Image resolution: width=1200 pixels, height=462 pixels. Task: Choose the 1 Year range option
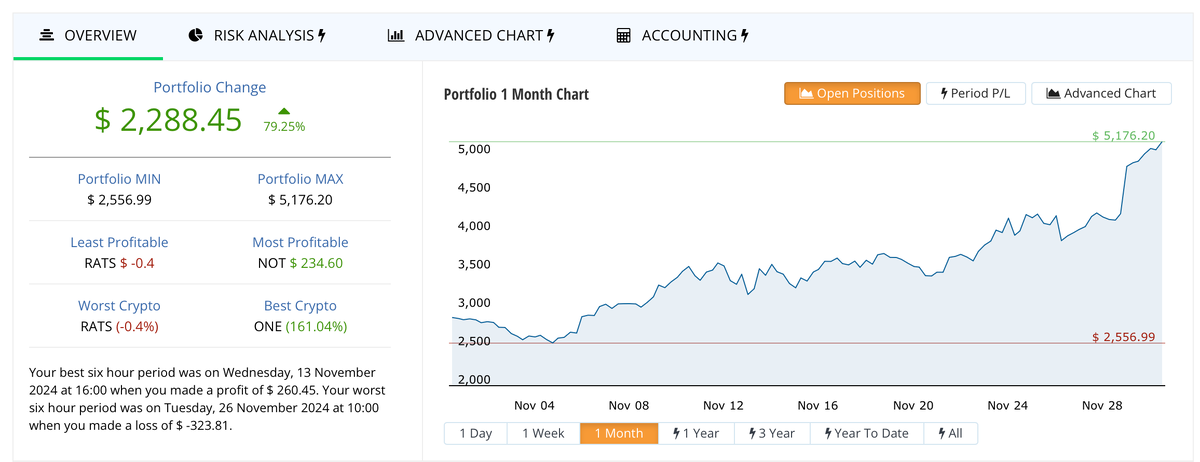point(696,433)
